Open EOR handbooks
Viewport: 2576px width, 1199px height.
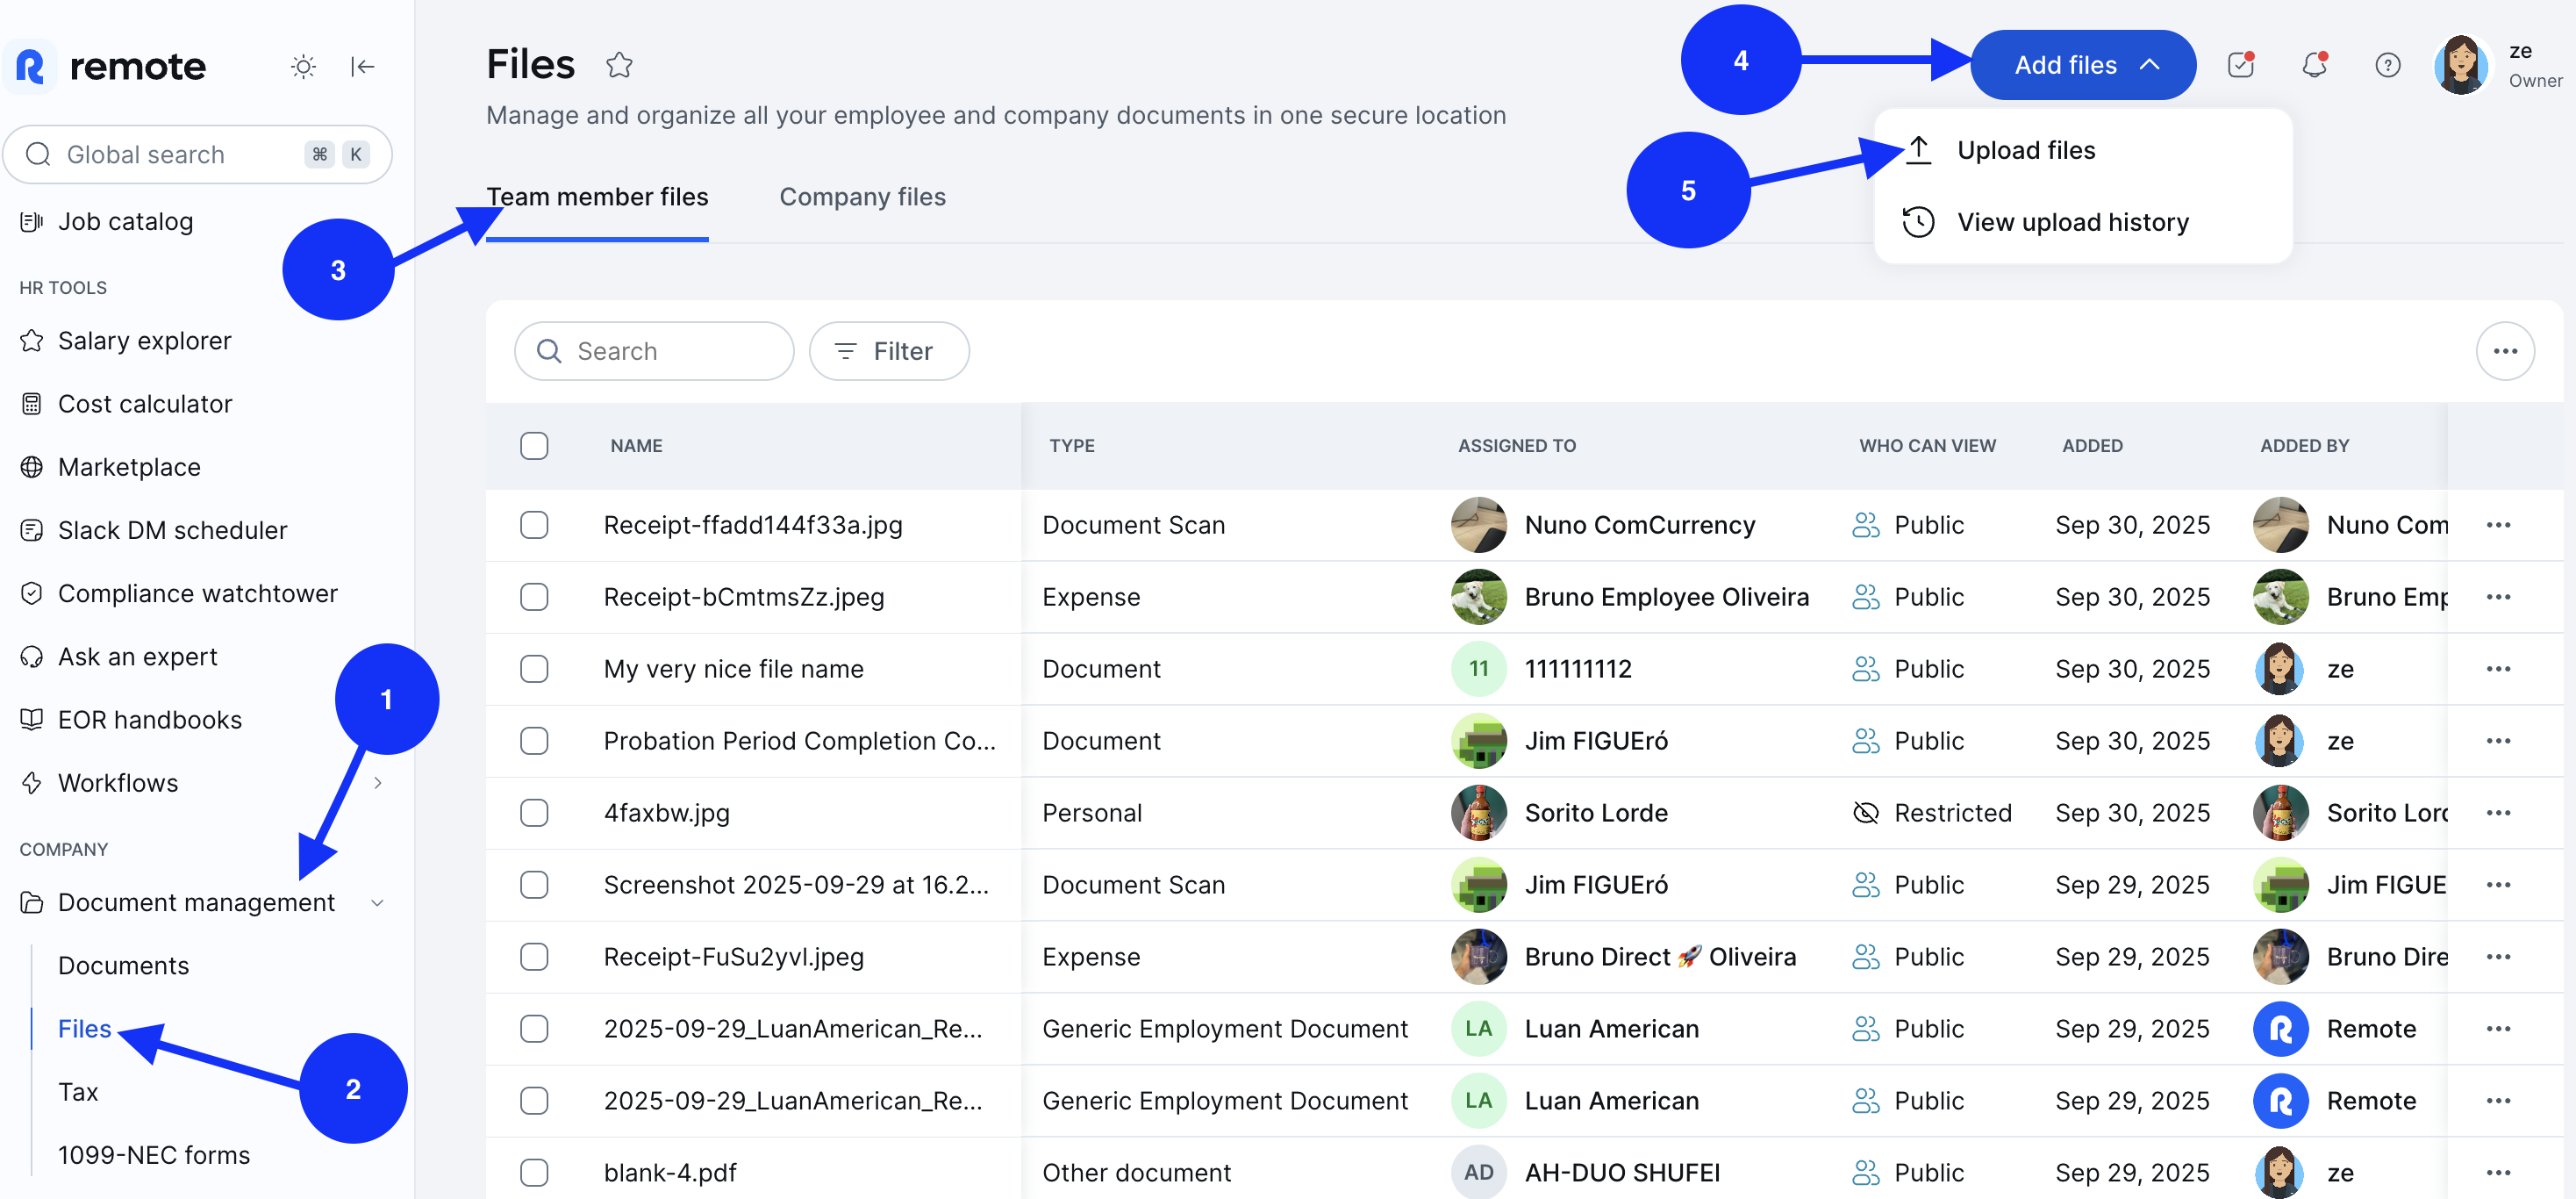[x=149, y=720]
